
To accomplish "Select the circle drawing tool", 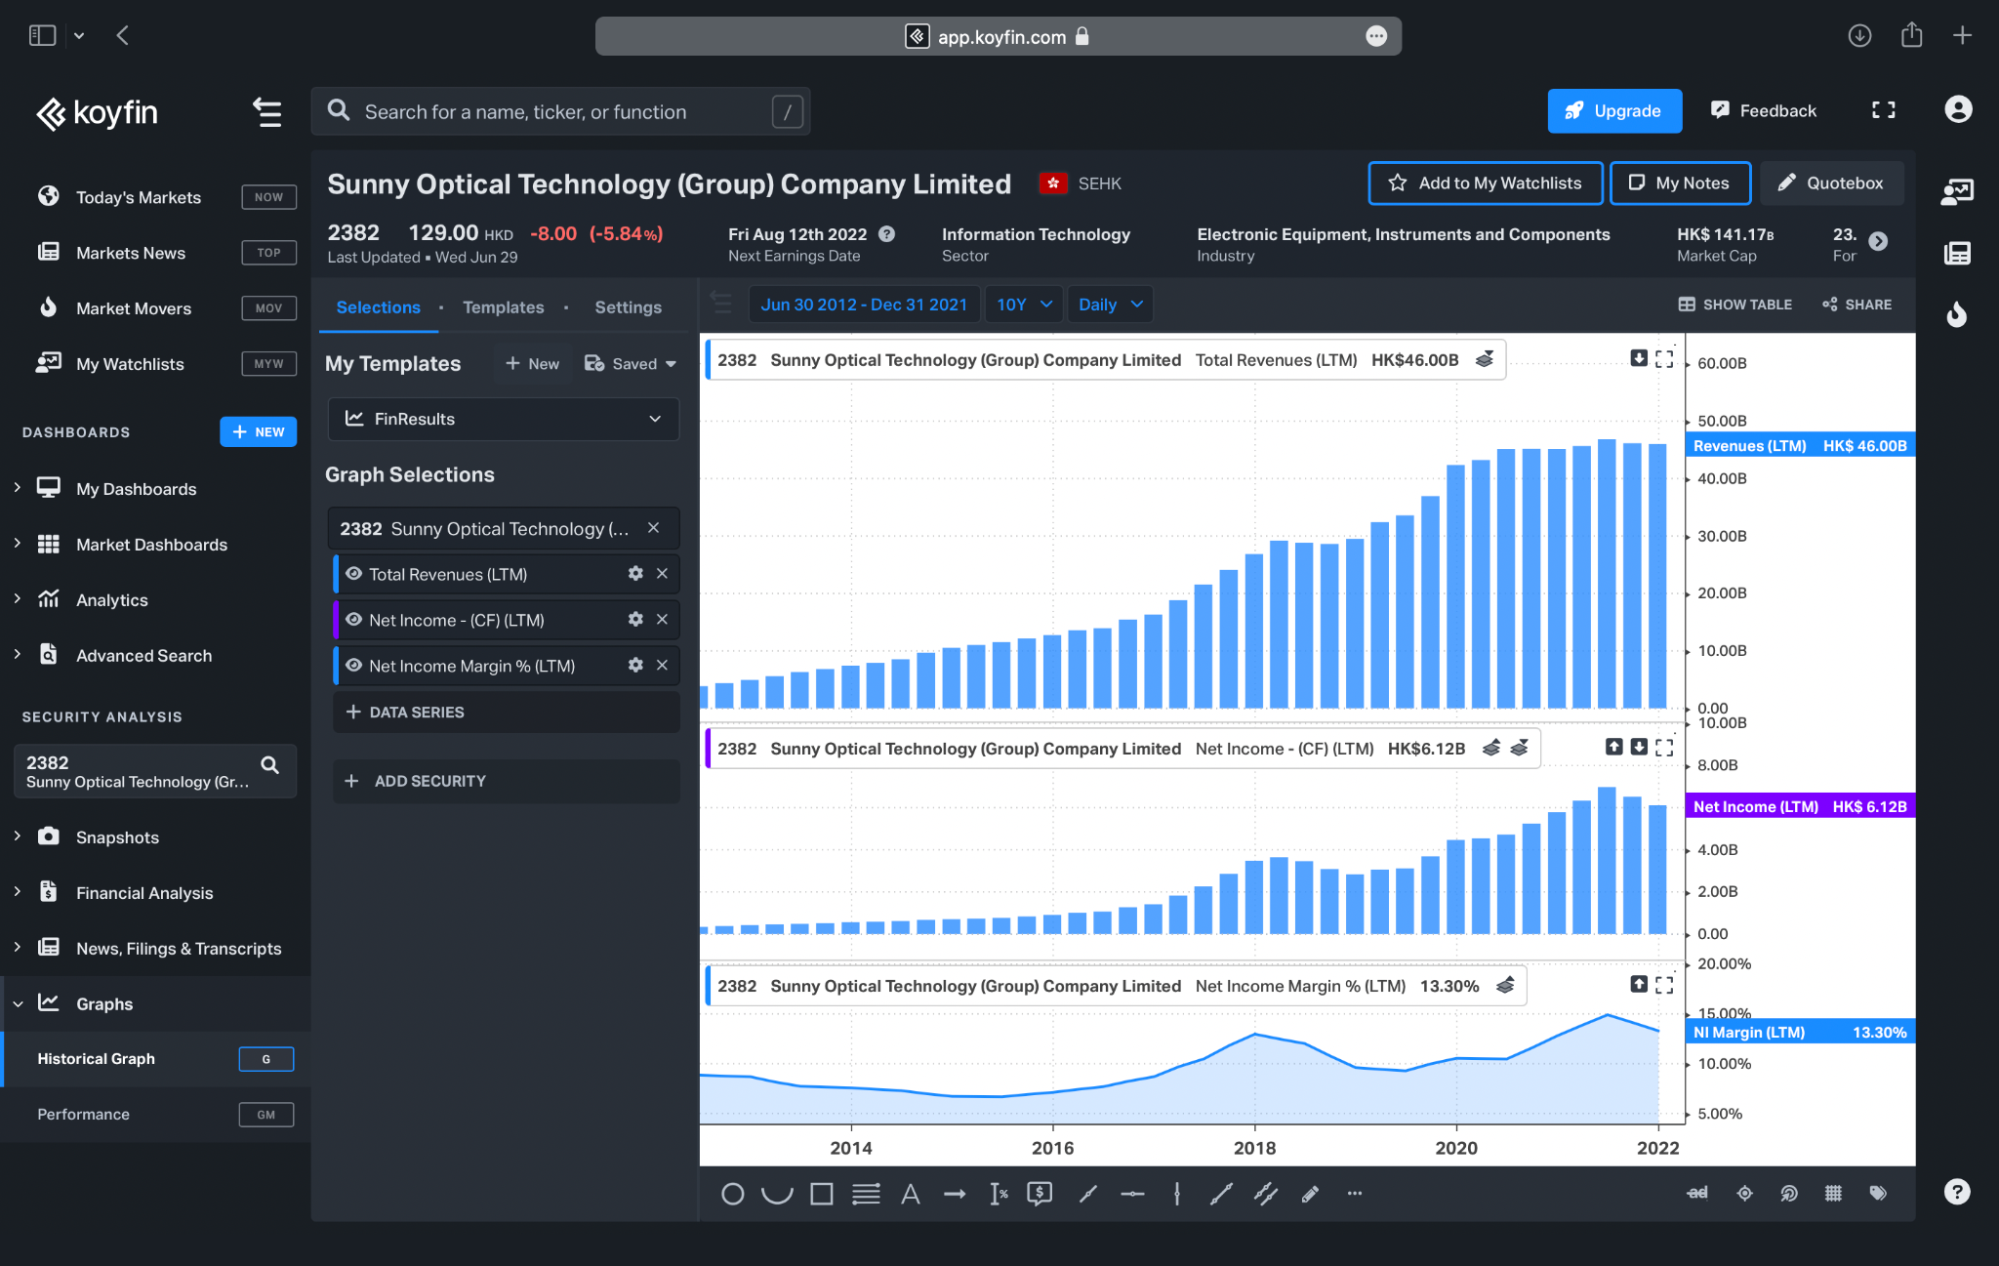I will pyautogui.click(x=732, y=1194).
